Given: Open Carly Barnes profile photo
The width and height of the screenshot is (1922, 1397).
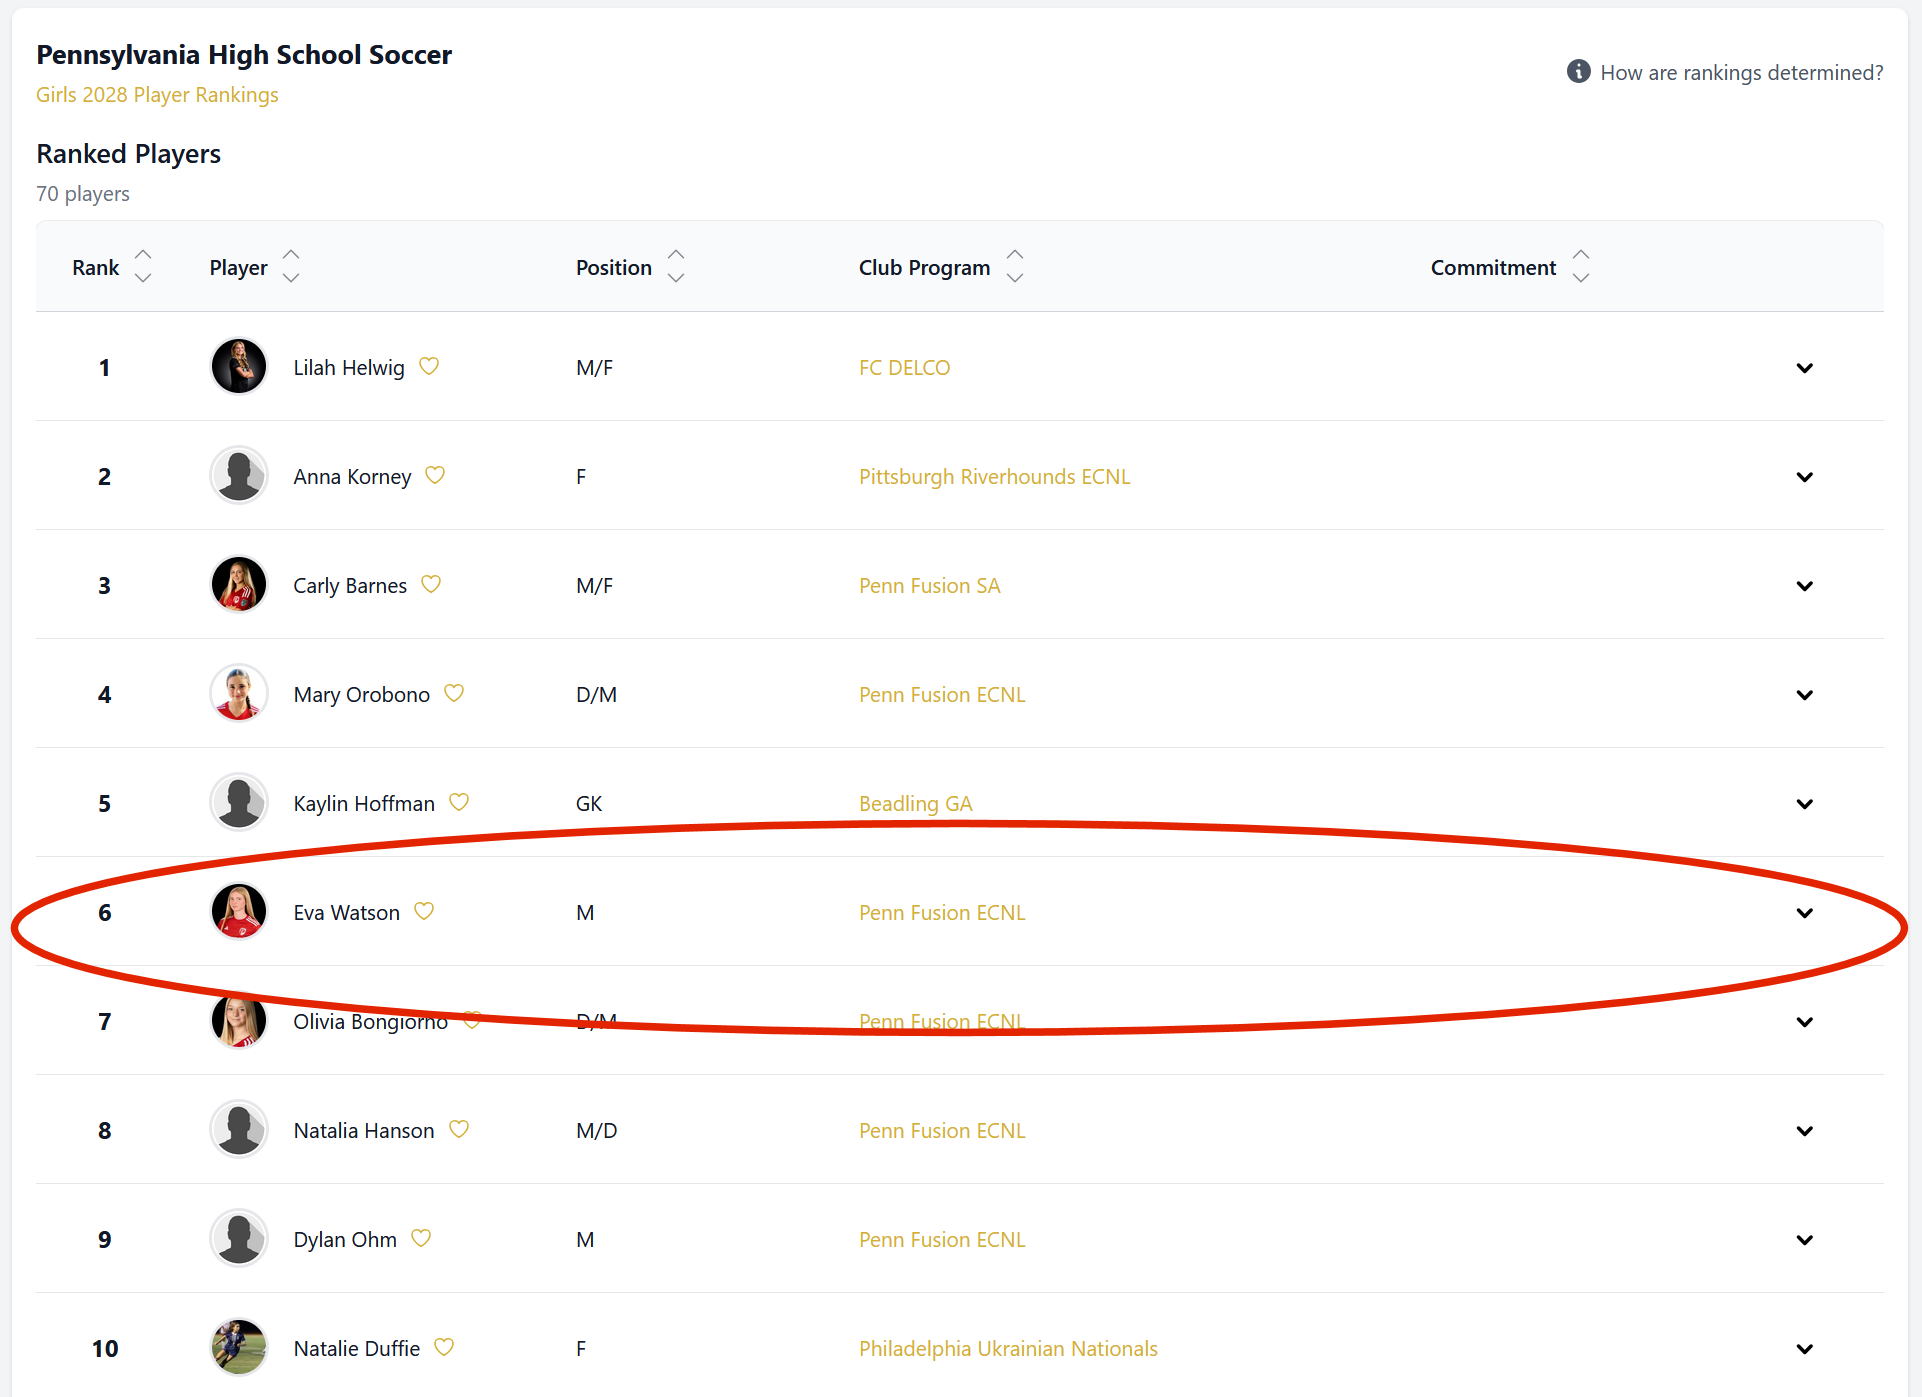Looking at the screenshot, I should coord(239,584).
